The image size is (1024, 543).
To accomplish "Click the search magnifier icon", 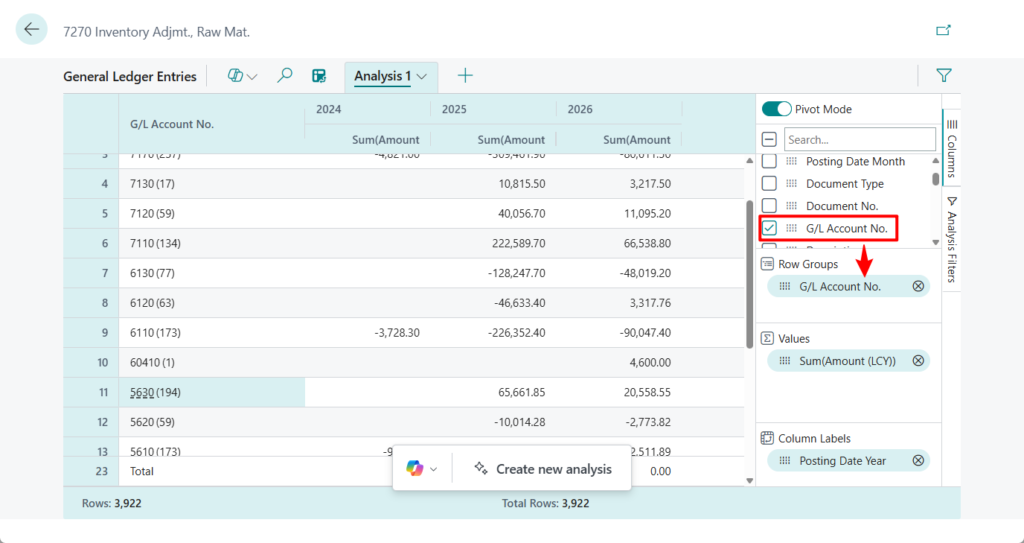I will [x=285, y=76].
